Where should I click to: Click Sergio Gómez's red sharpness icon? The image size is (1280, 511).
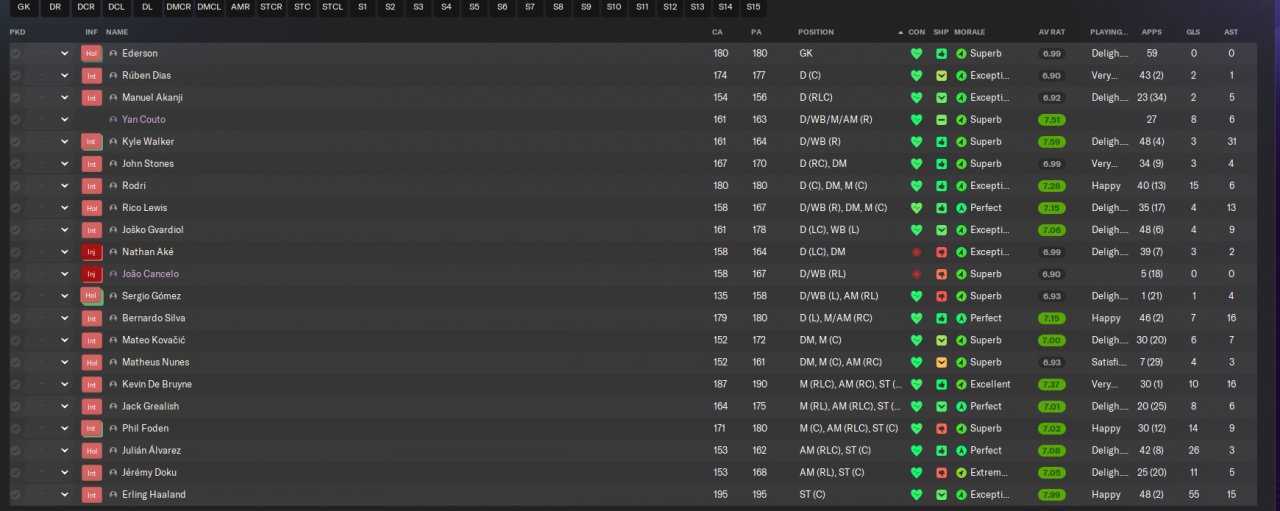[941, 296]
